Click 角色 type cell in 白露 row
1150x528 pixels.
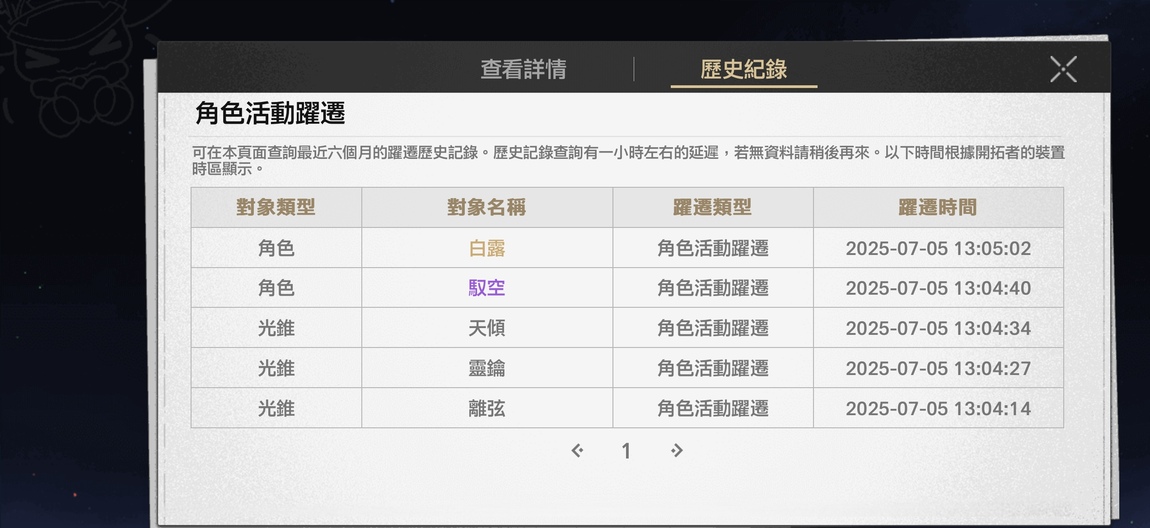coord(276,249)
